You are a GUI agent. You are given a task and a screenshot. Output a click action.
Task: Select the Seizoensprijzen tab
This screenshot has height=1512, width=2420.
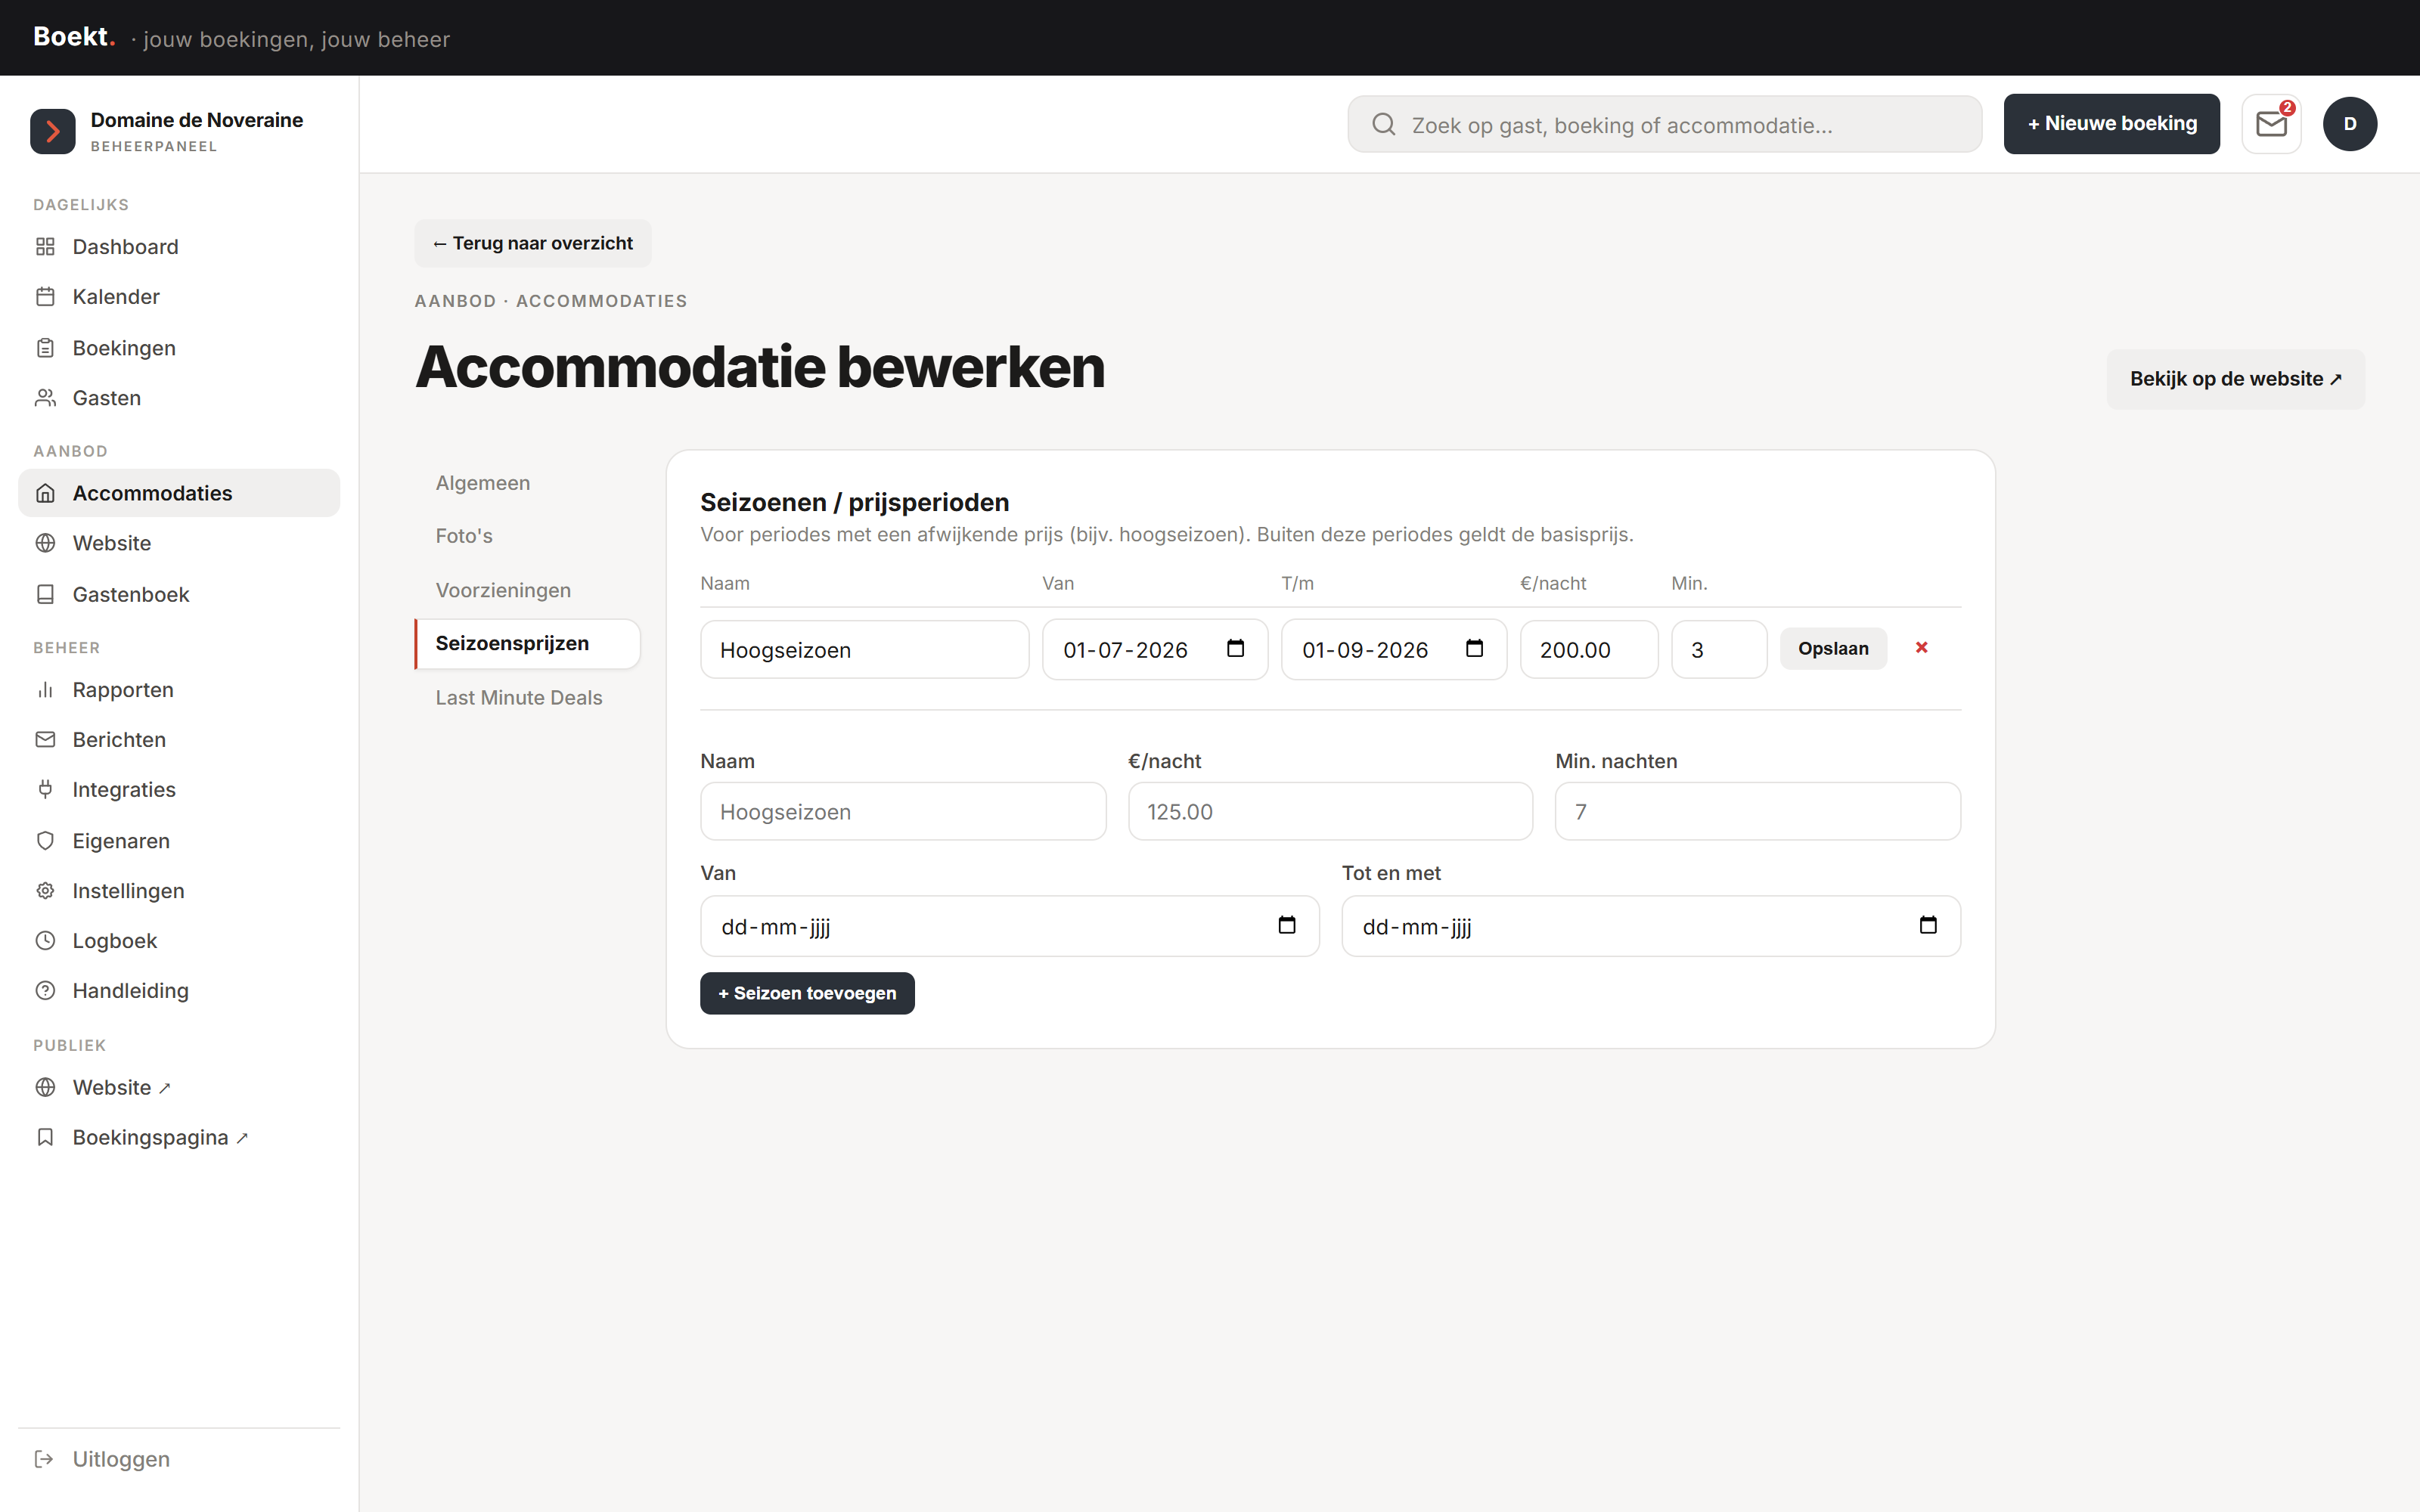[527, 643]
